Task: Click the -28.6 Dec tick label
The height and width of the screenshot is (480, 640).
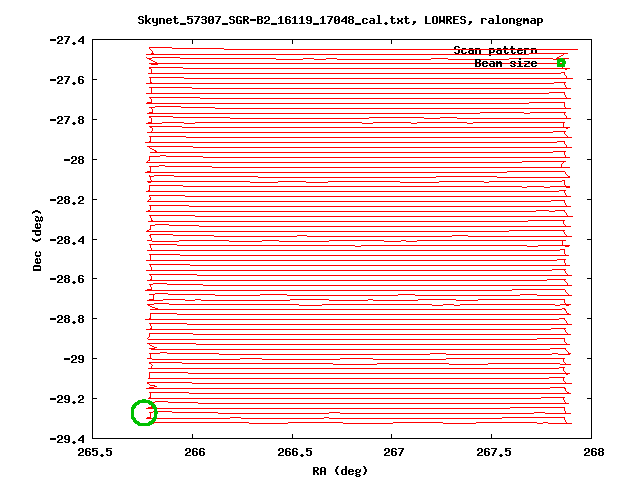Action: (x=67, y=279)
